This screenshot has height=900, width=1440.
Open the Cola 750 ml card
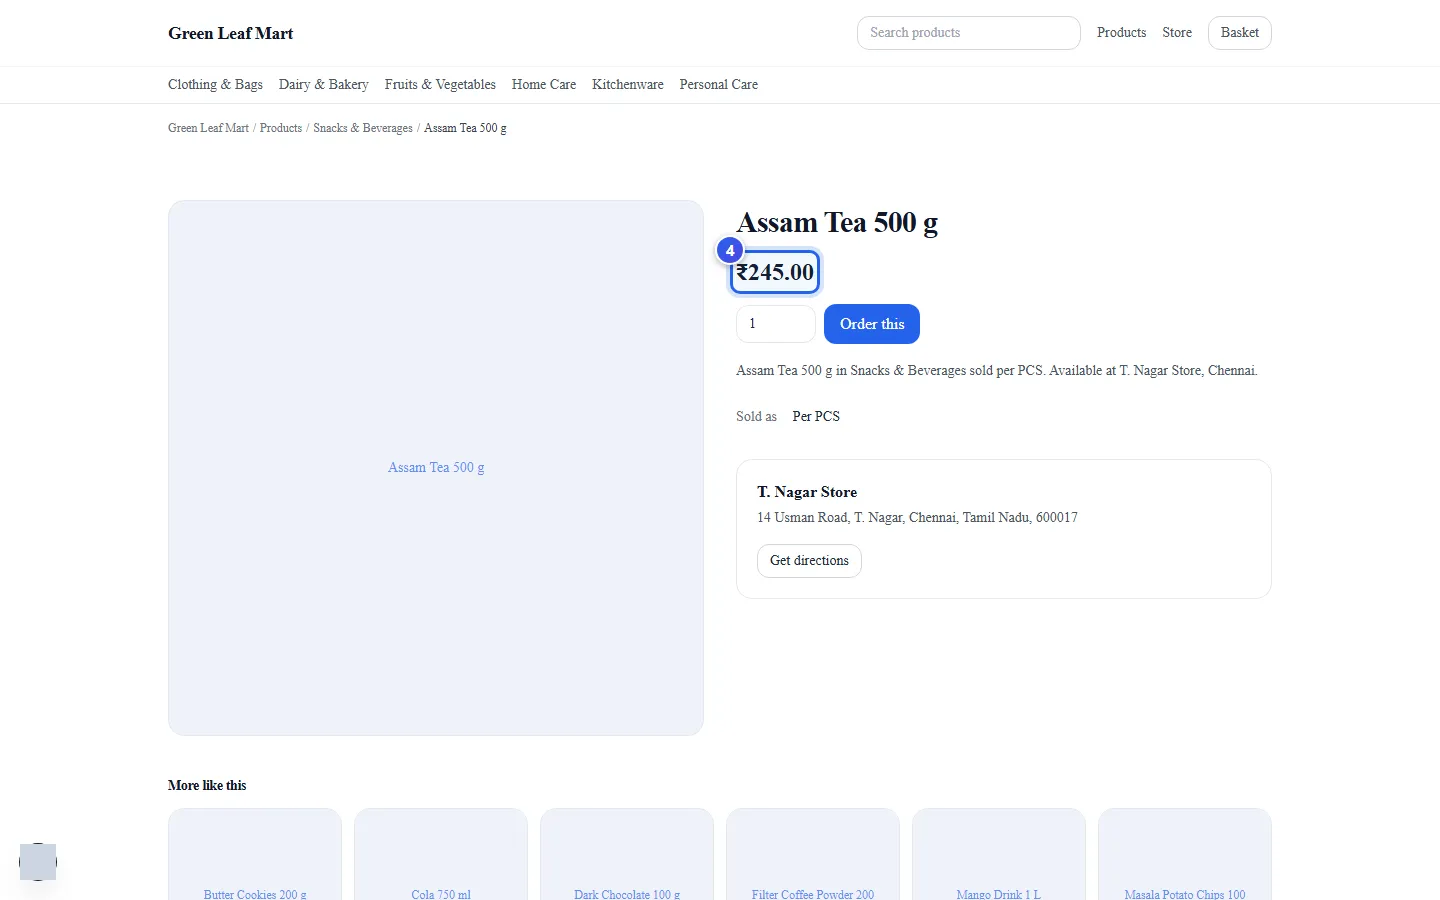441,855
